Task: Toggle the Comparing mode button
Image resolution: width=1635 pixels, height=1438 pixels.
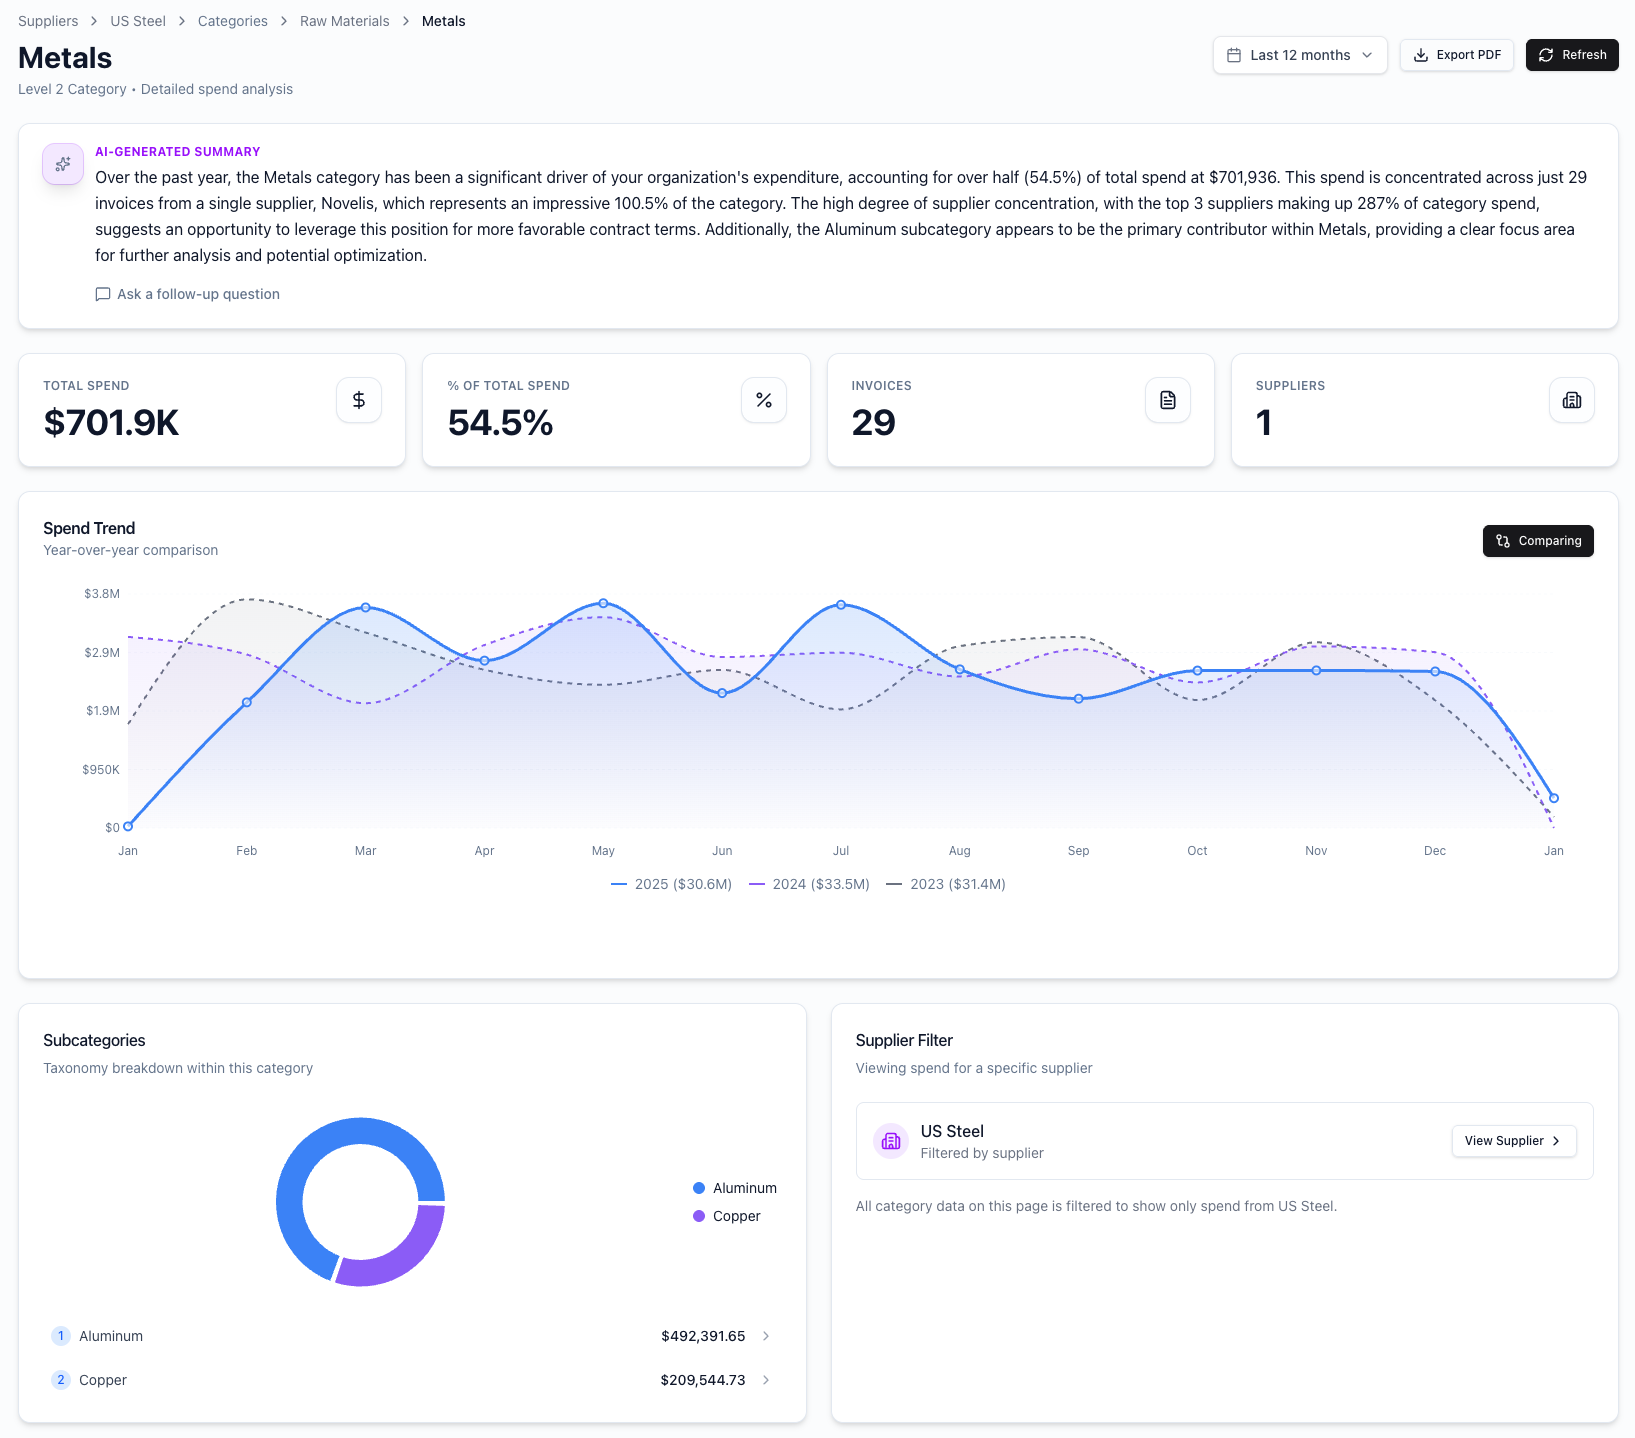Action: 1537,541
